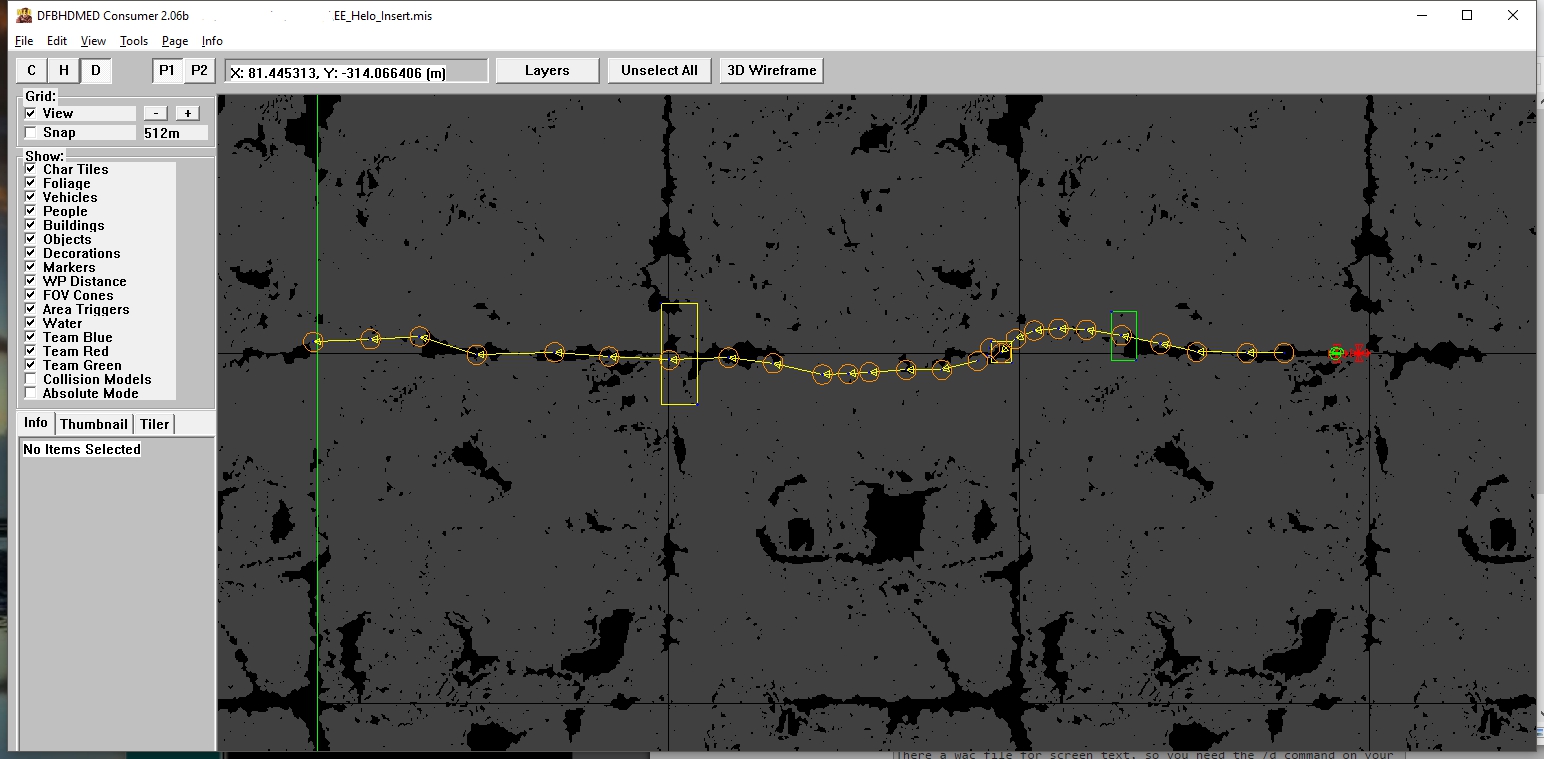Click the X/Y coordinates readout field
Image resolution: width=1544 pixels, height=759 pixels.
[x=357, y=72]
